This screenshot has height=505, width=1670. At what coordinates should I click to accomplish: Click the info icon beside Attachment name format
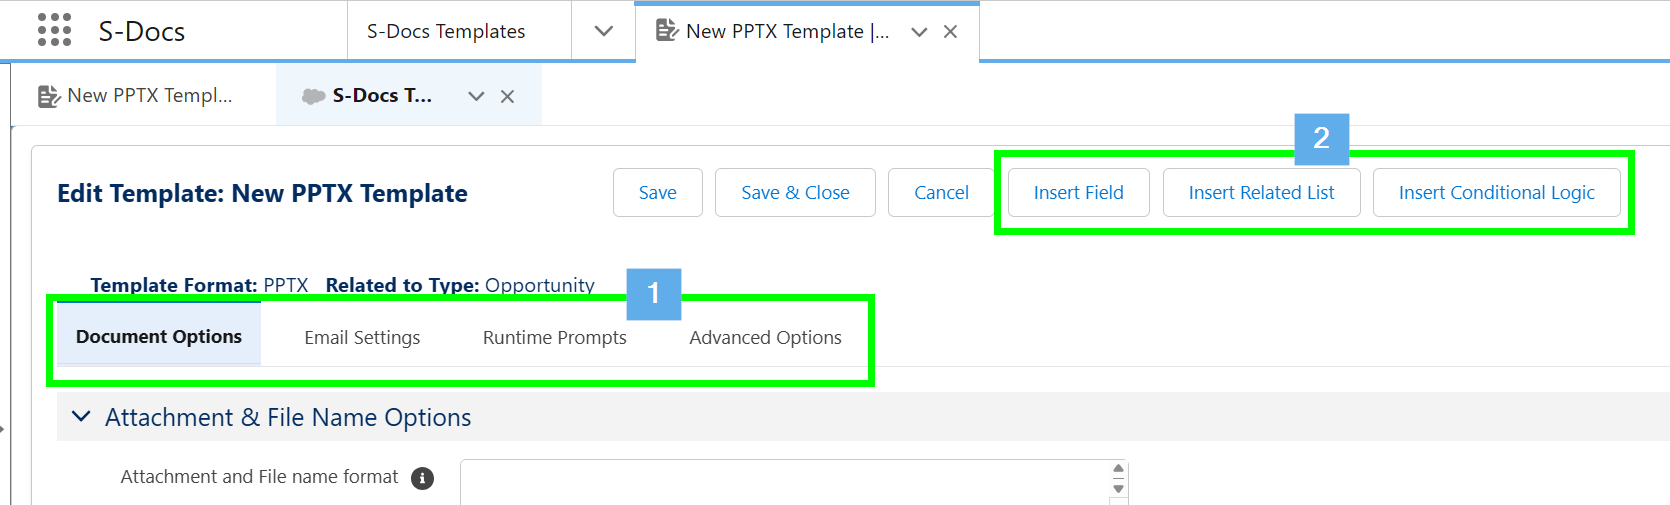[423, 478]
